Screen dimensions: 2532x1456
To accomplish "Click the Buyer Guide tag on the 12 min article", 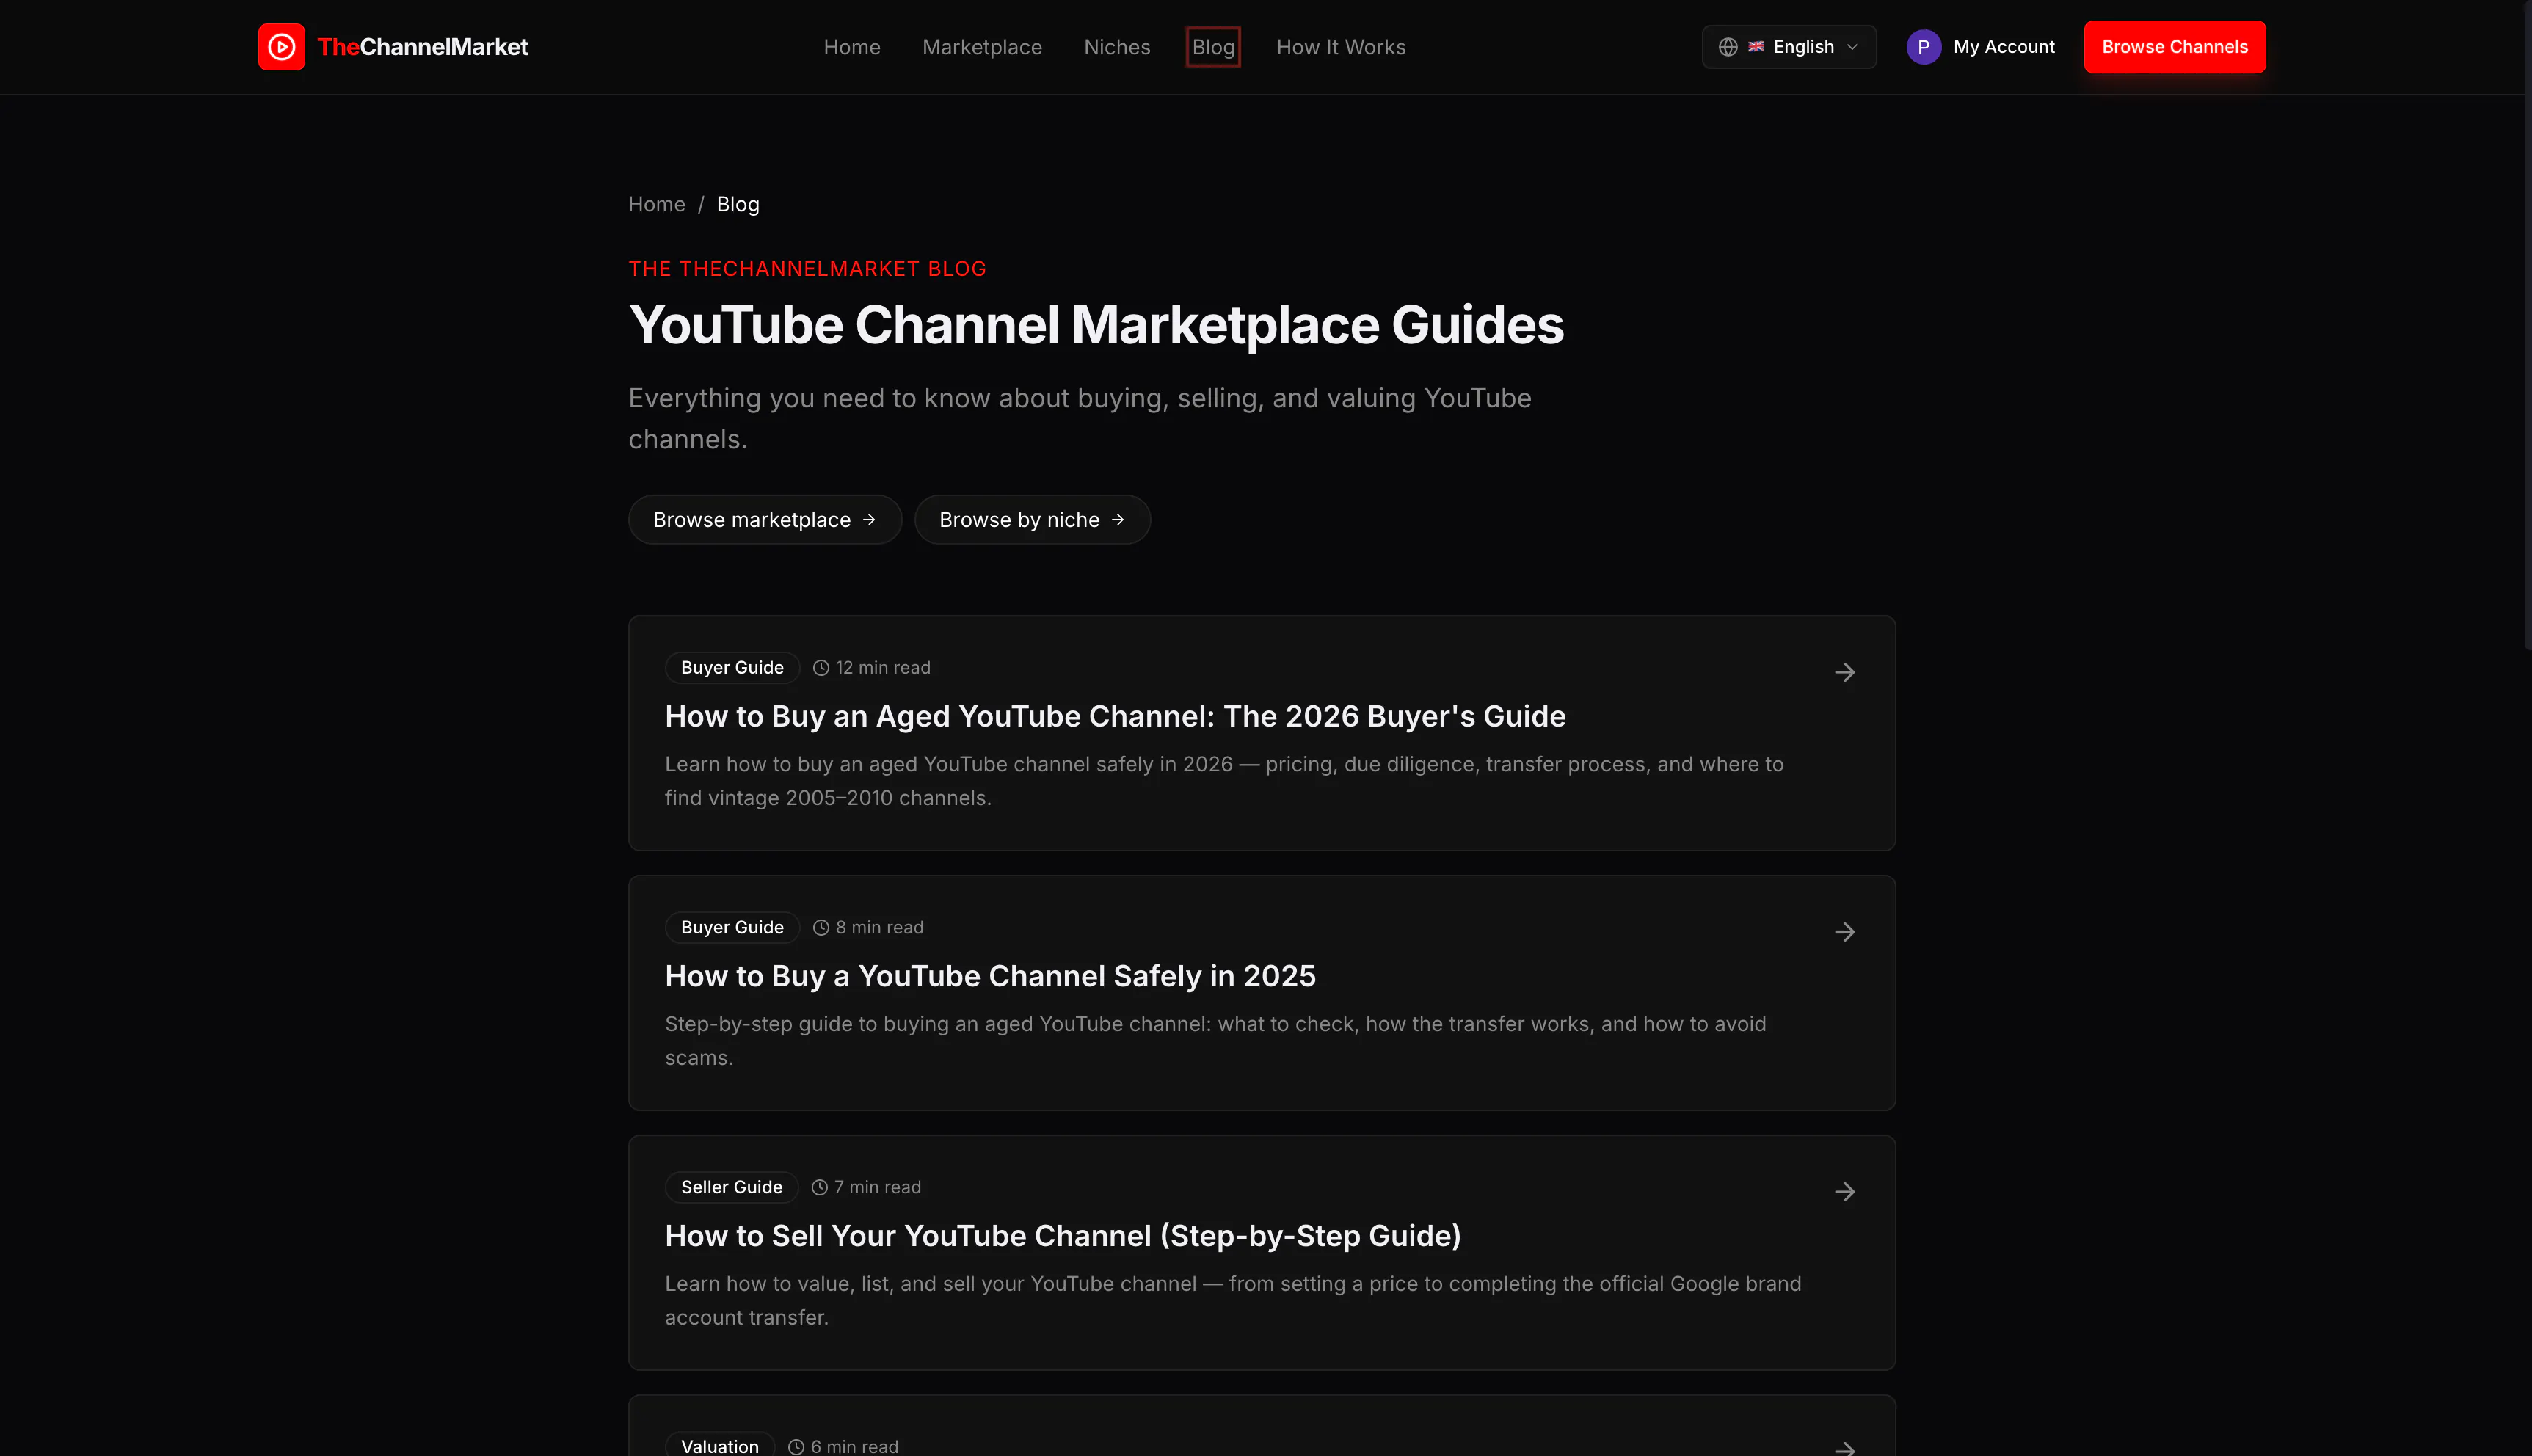I will click(x=732, y=668).
